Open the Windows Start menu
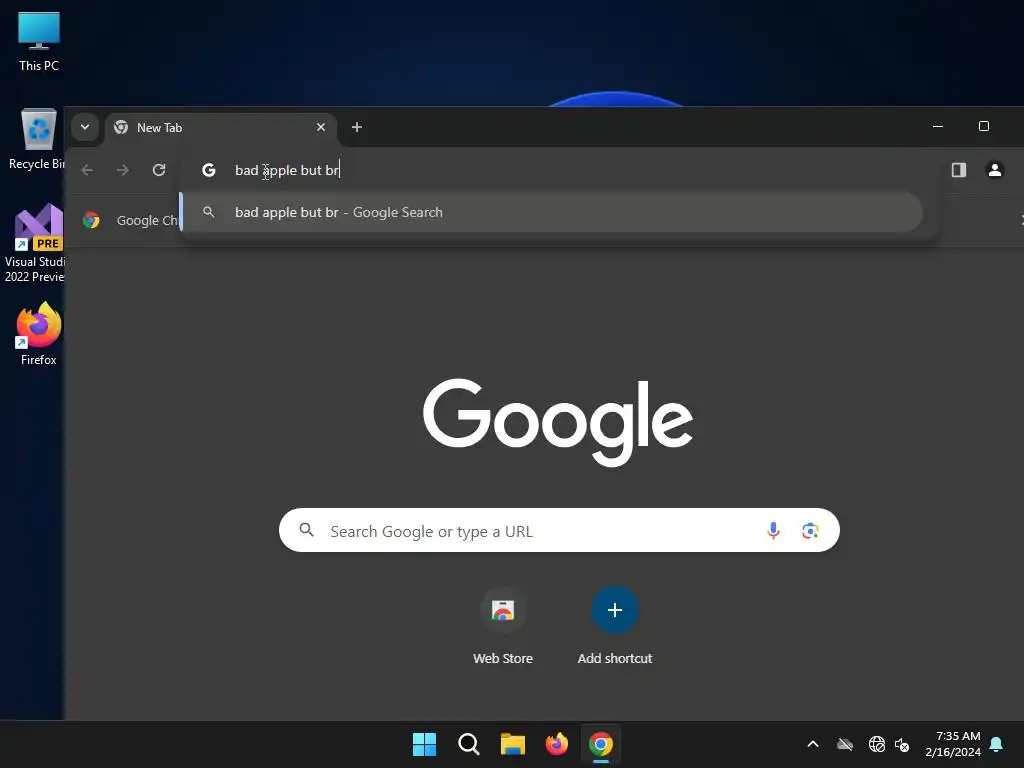This screenshot has width=1024, height=768. [424, 744]
